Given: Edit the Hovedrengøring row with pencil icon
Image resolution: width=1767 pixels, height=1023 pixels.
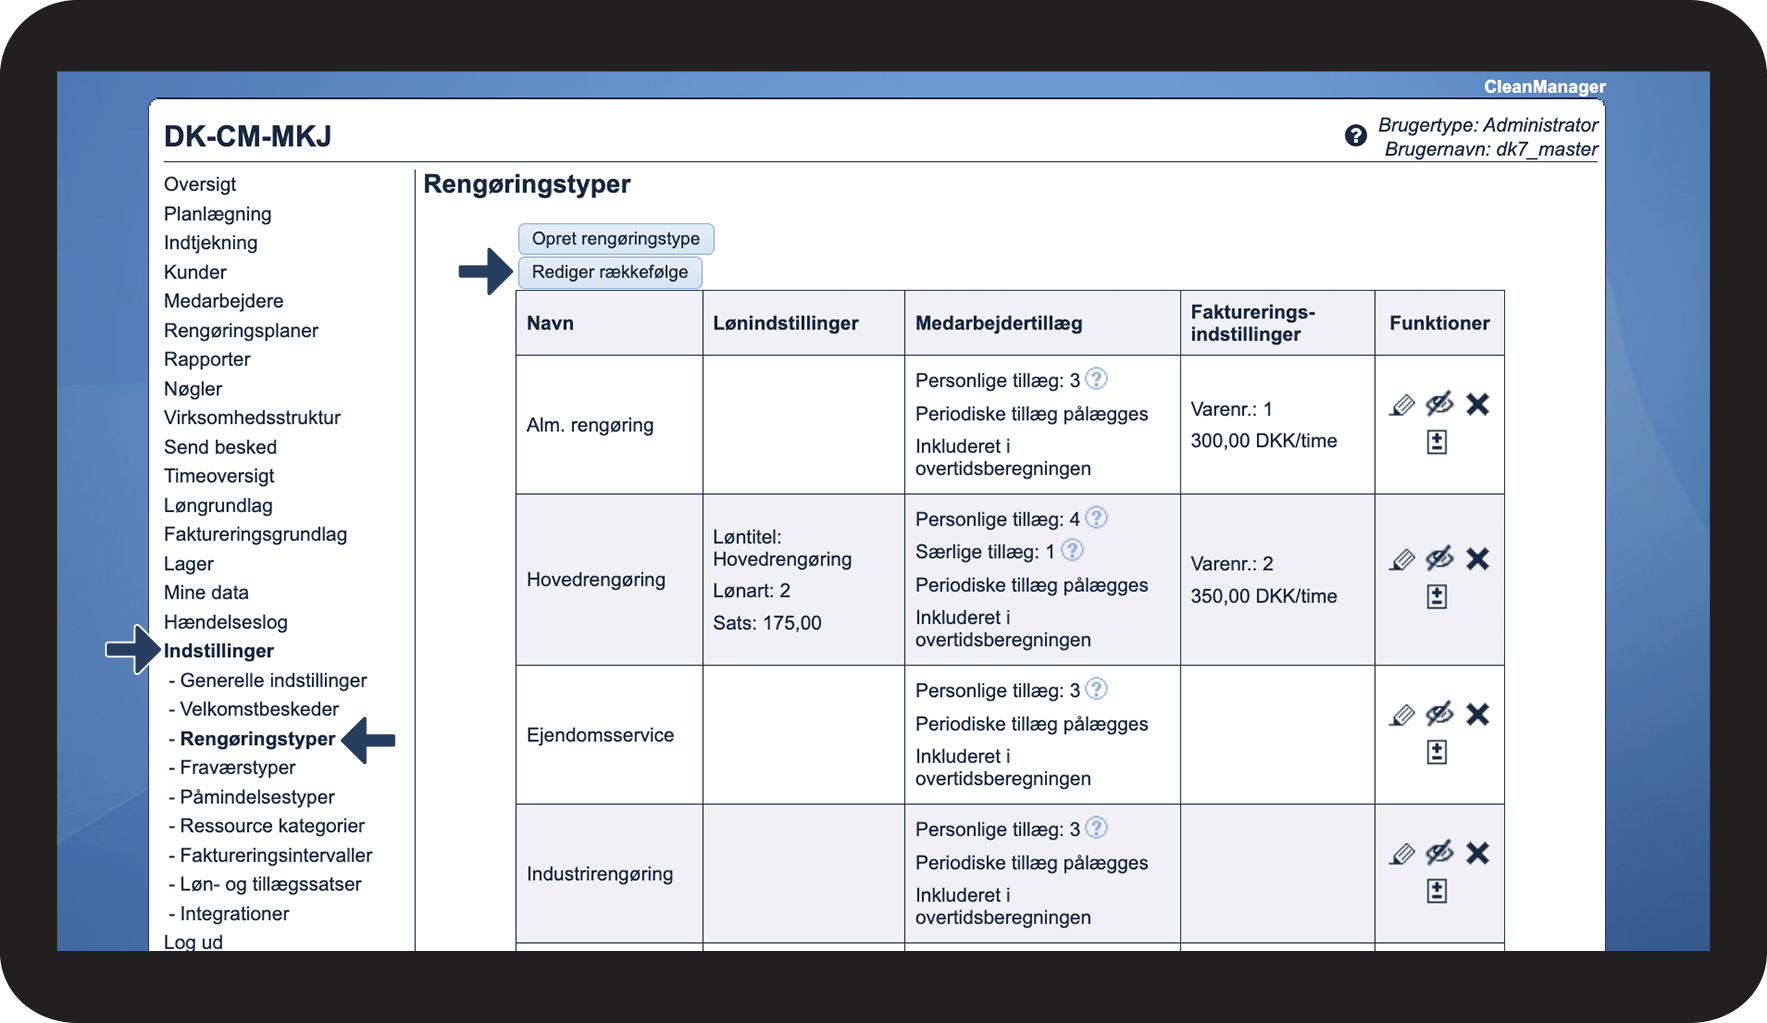Looking at the screenshot, I should pos(1402,560).
